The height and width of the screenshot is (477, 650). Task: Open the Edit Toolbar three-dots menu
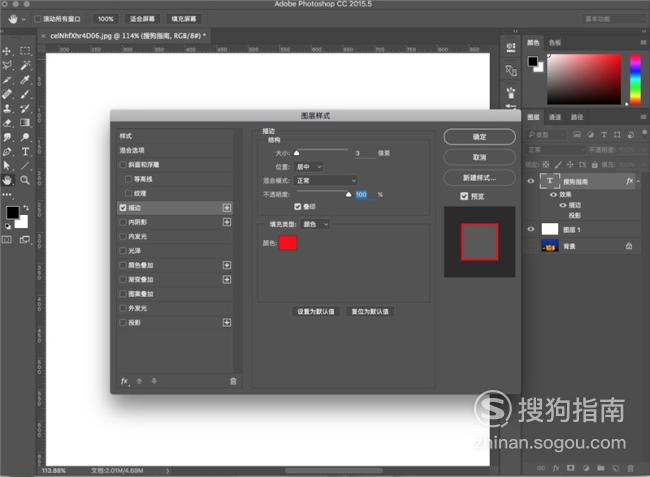(x=7, y=194)
